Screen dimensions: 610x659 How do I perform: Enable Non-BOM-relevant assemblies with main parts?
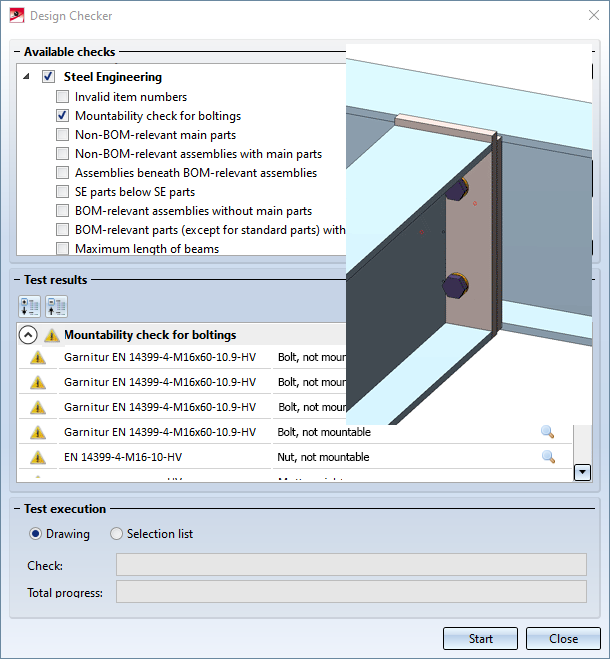pyautogui.click(x=63, y=153)
